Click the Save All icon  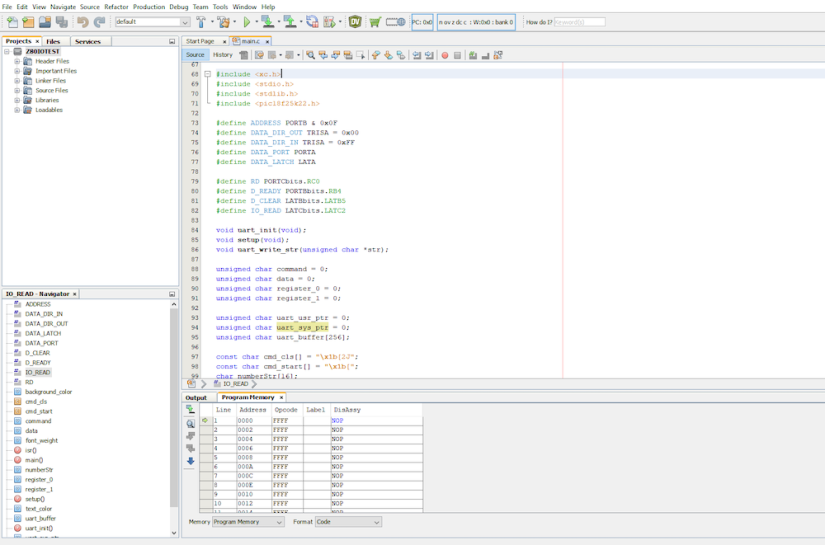coord(62,21)
